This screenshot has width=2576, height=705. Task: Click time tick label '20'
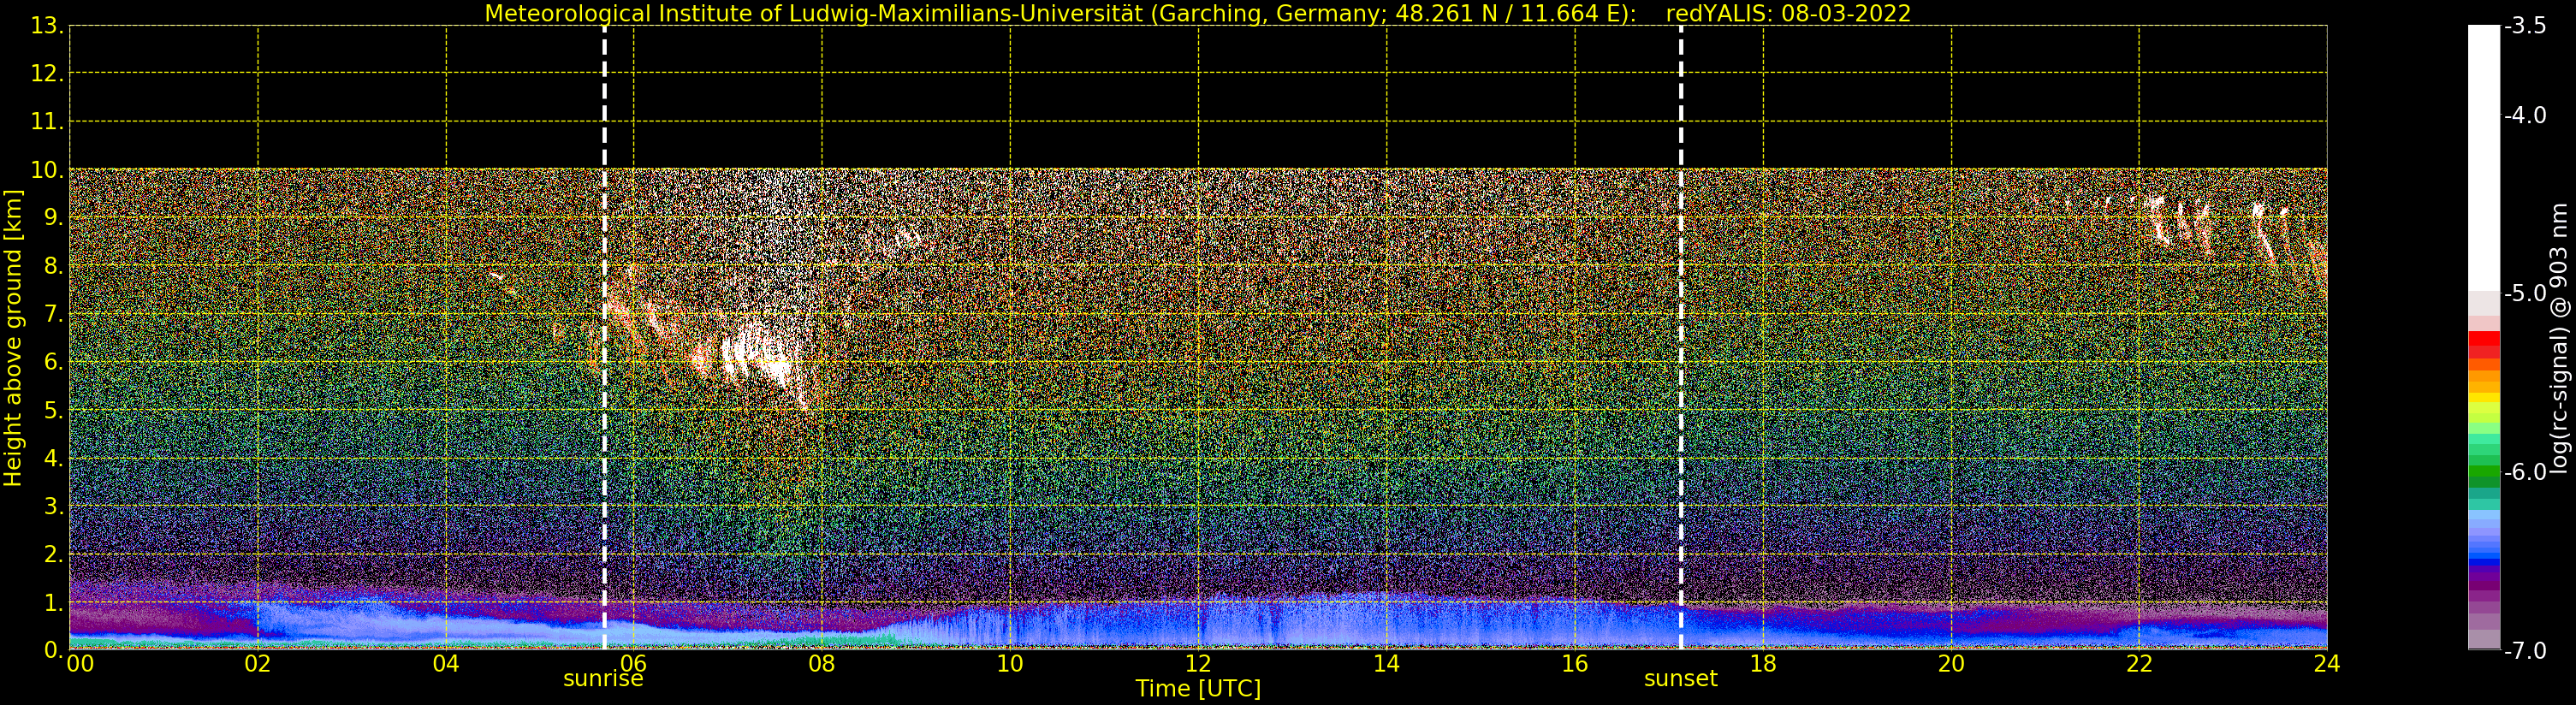pyautogui.click(x=1951, y=664)
